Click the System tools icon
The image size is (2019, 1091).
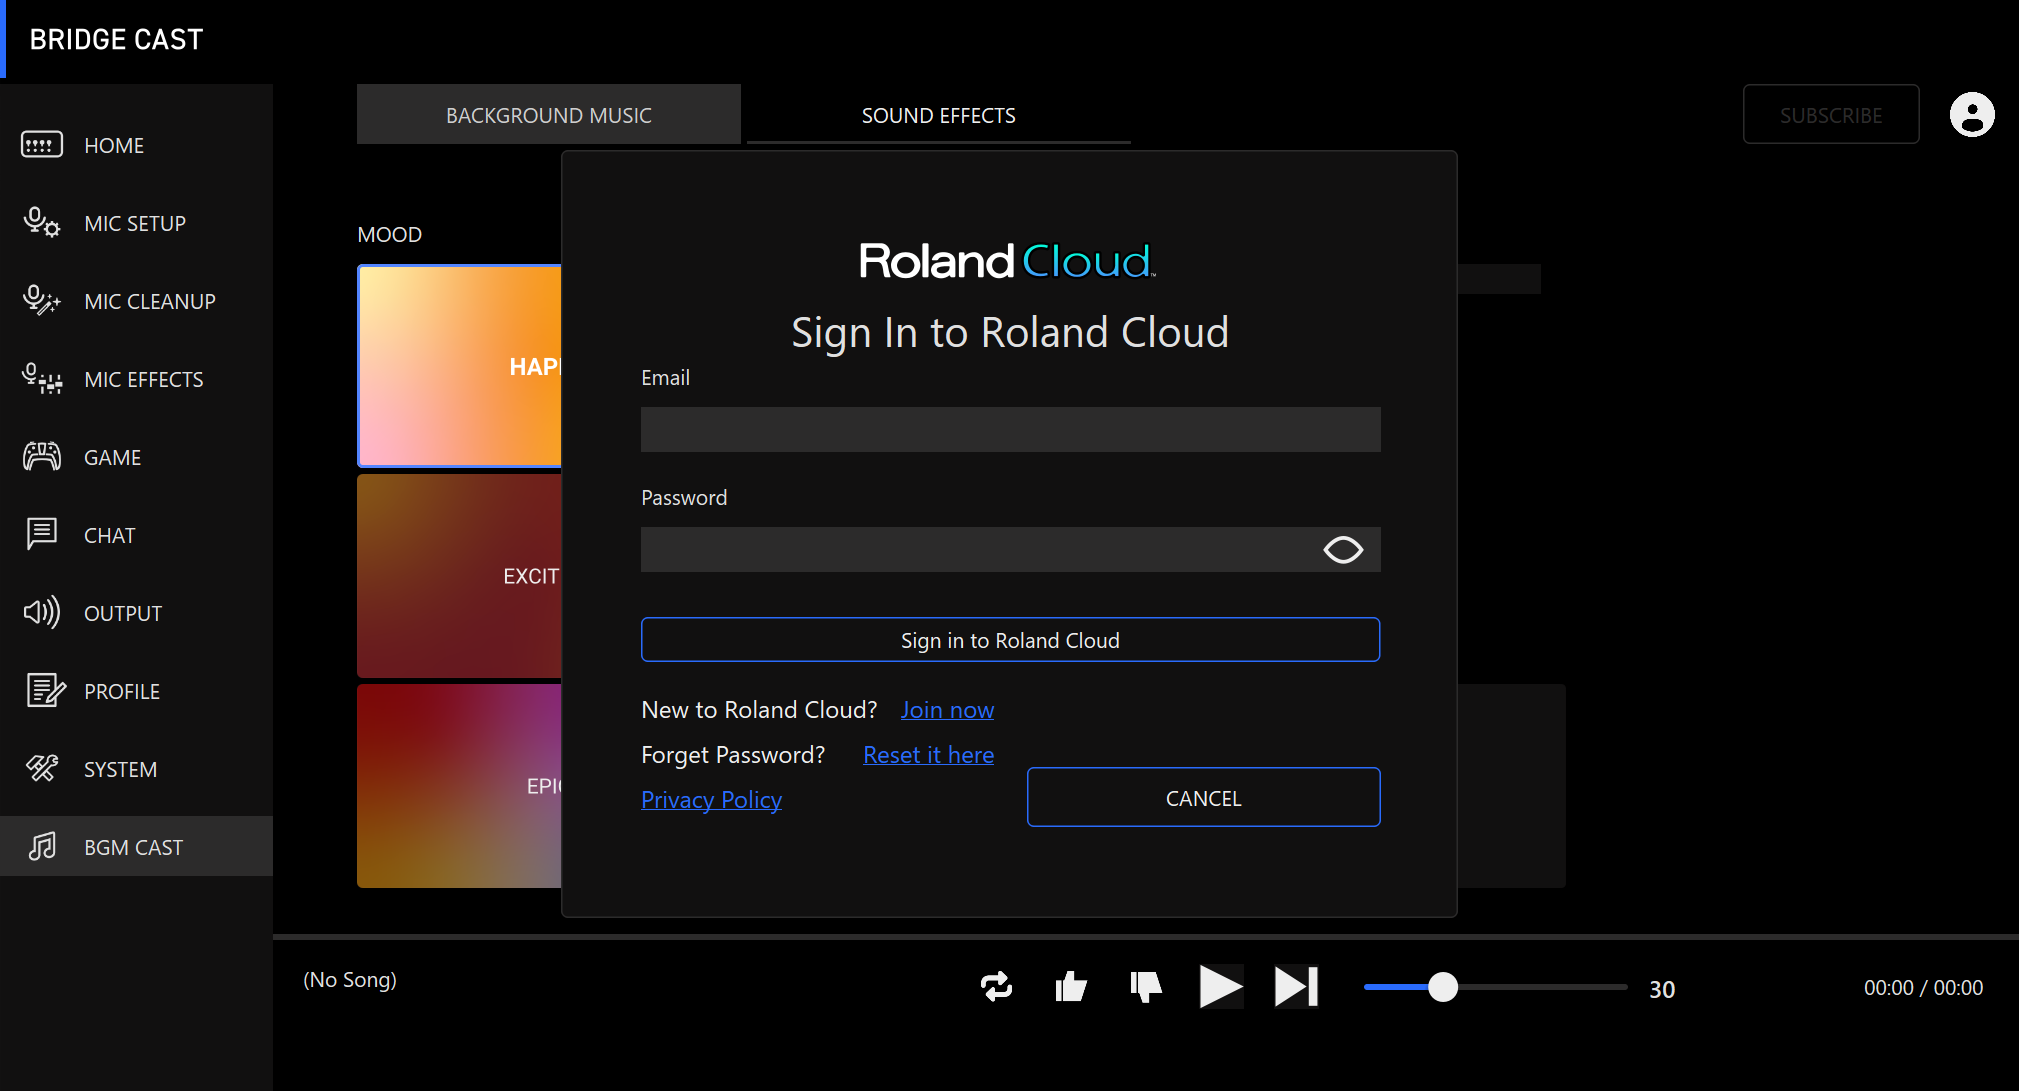42,768
